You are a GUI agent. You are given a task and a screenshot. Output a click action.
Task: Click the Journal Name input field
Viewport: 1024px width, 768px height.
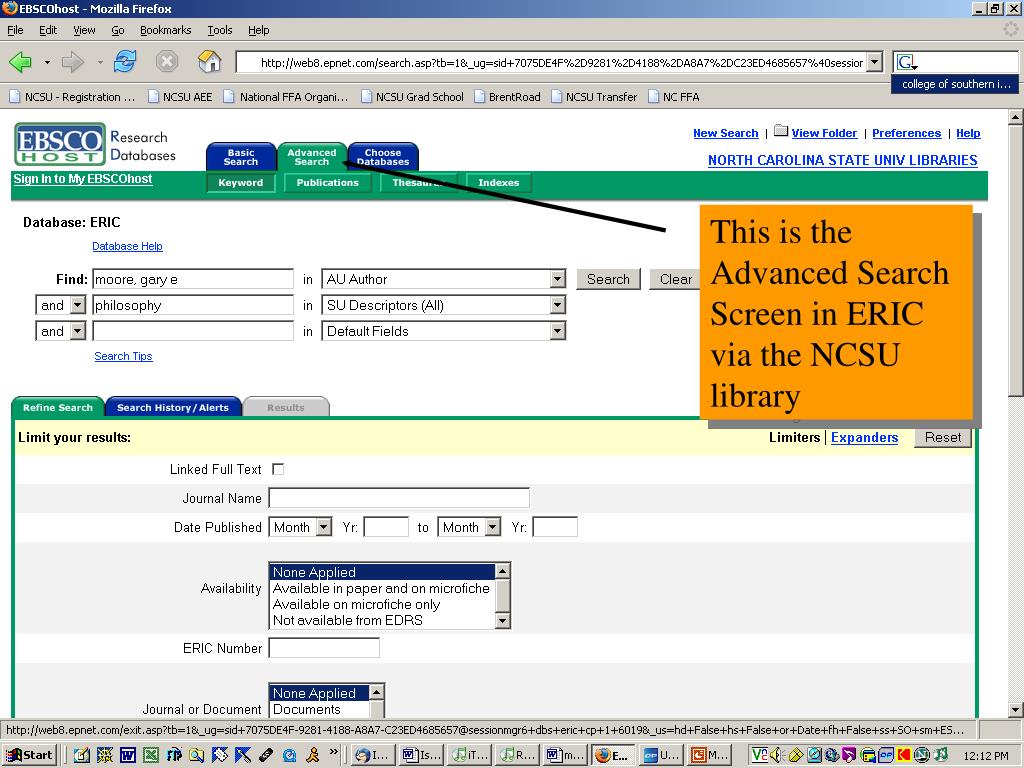coord(399,498)
